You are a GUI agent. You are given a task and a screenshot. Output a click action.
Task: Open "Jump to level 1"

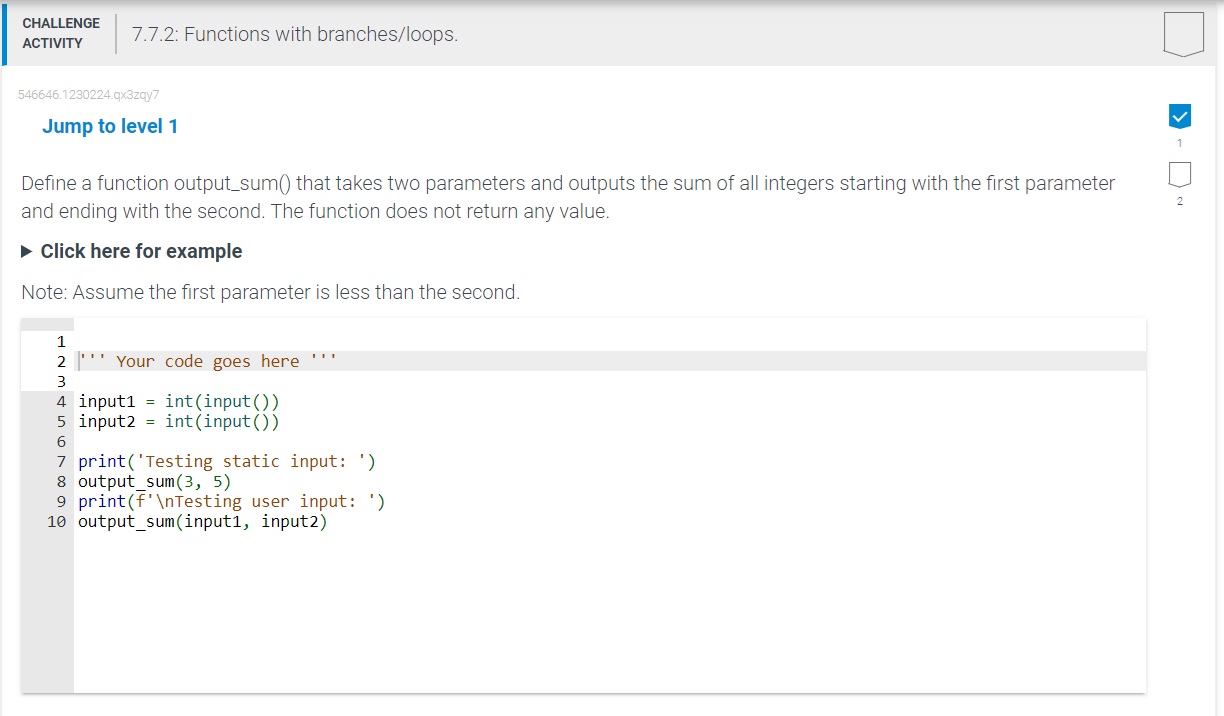click(x=110, y=125)
